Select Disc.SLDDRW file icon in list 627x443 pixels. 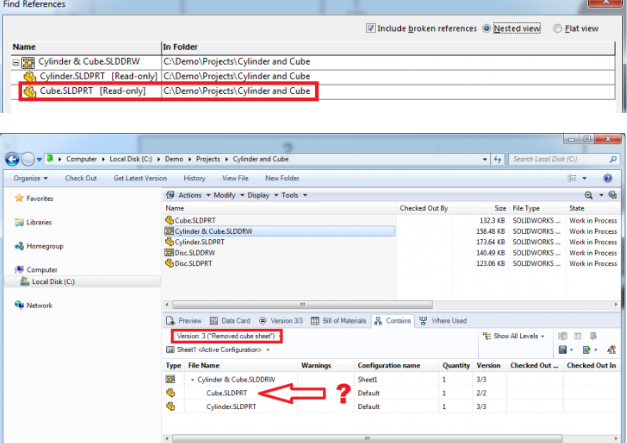pos(169,254)
